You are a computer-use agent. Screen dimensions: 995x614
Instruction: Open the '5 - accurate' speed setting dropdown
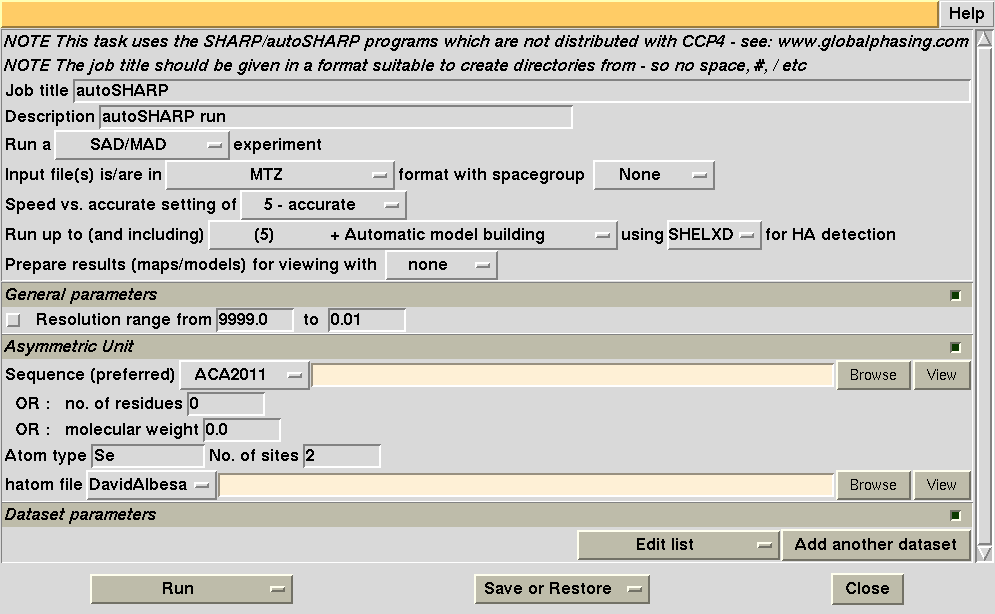[x=323, y=205]
